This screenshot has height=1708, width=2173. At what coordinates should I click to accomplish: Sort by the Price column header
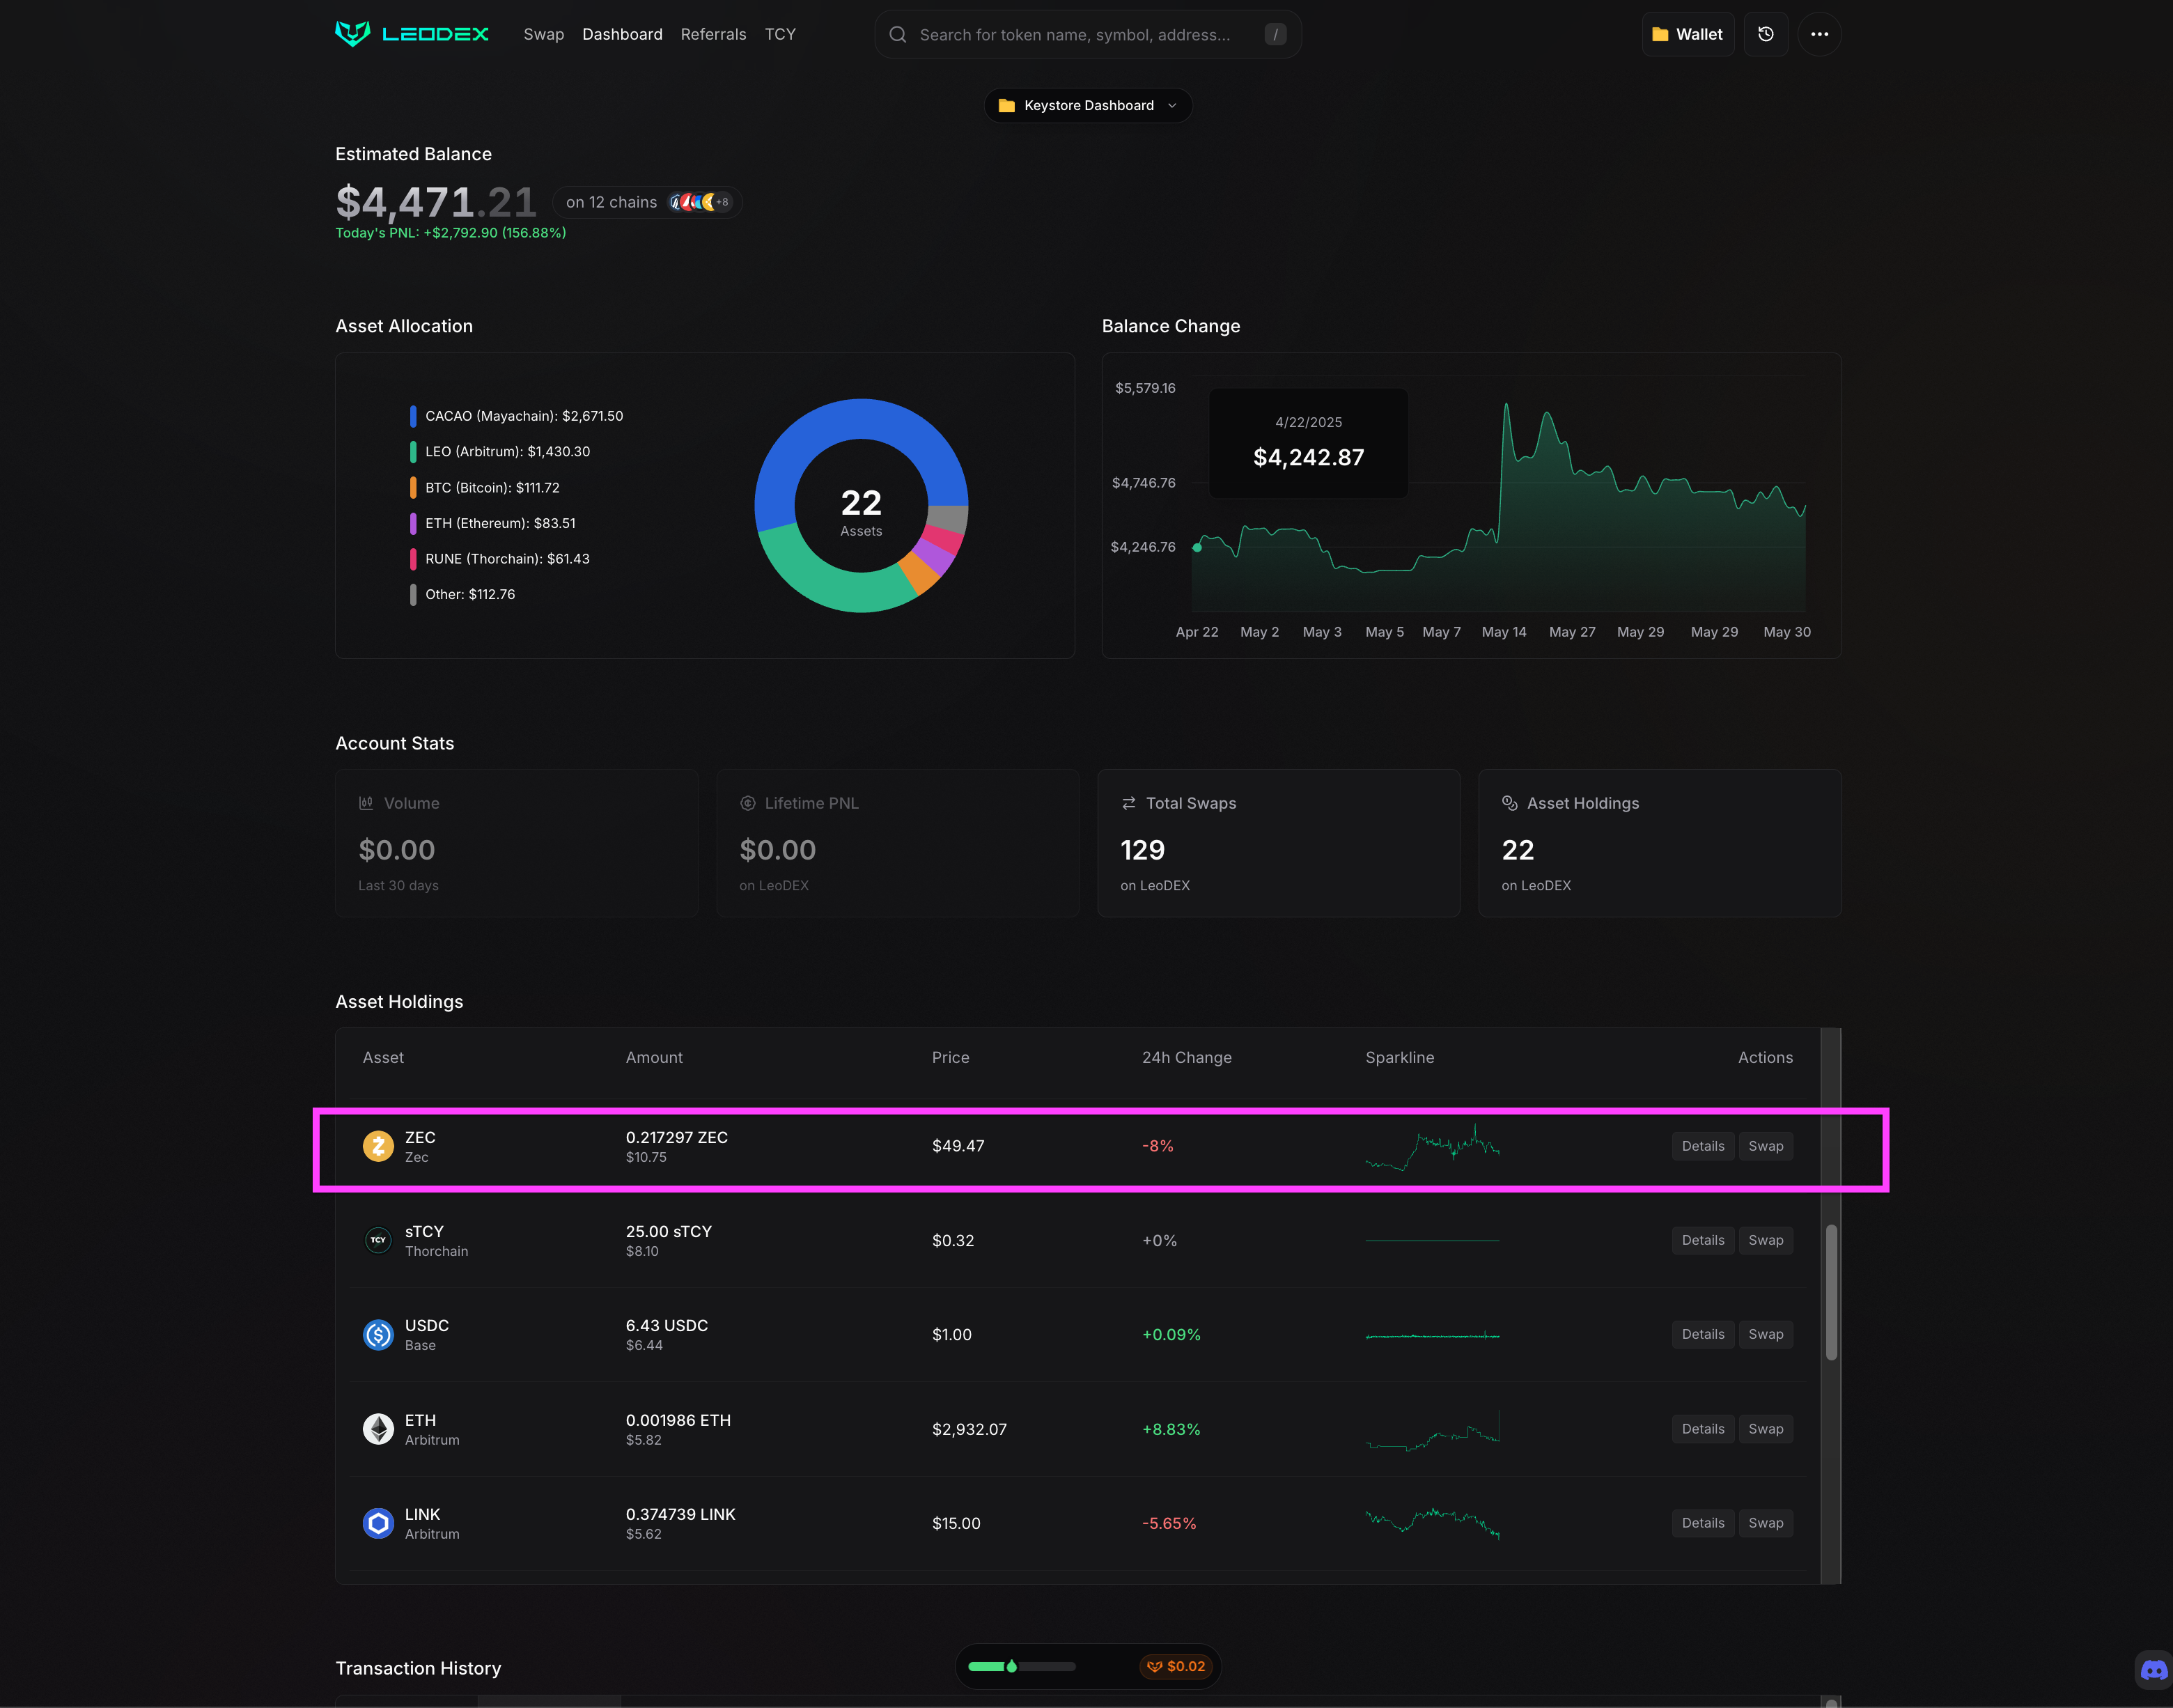point(950,1057)
